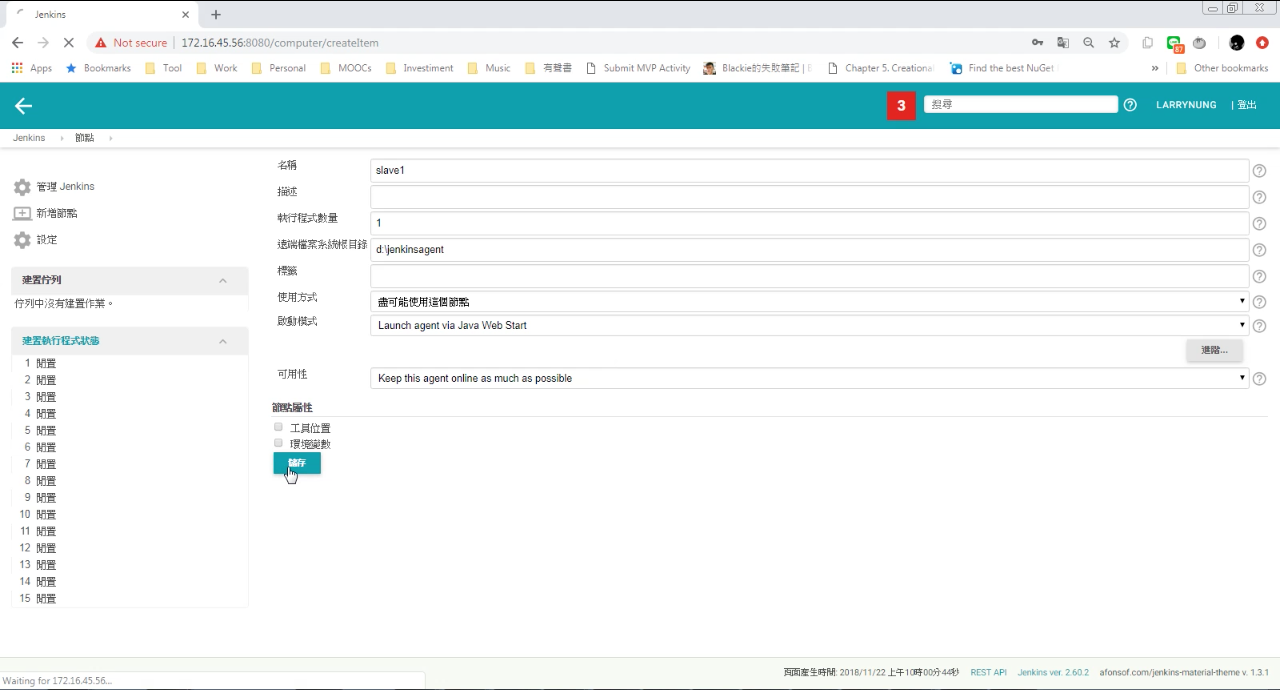Image resolution: width=1280 pixels, height=690 pixels.
Task: Show help for the 標籤 field
Action: click(1260, 277)
